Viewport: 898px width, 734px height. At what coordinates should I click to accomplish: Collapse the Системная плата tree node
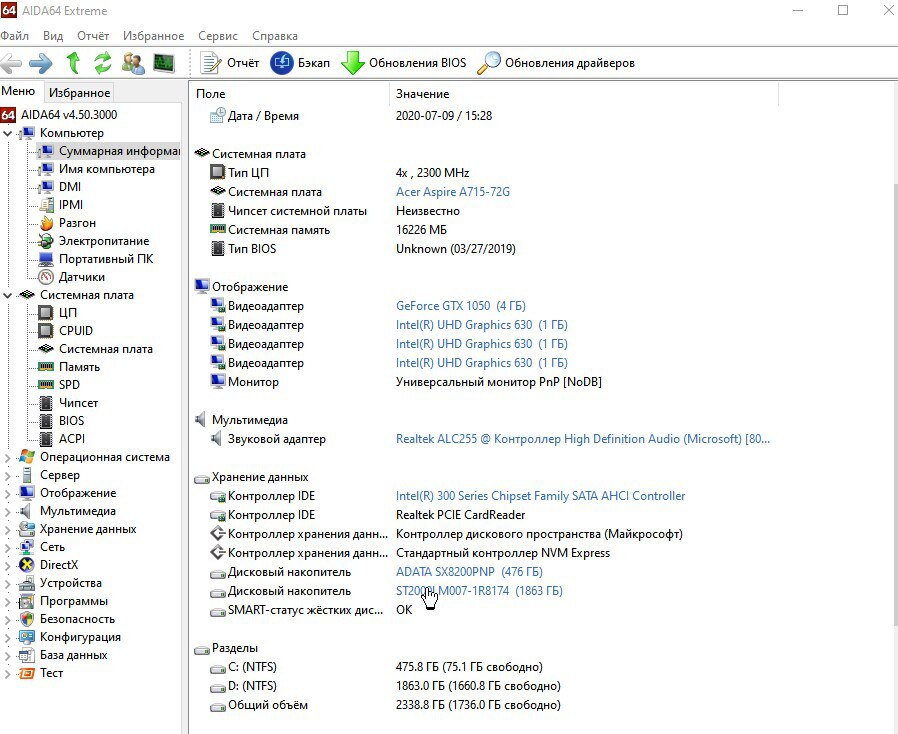click(7, 295)
